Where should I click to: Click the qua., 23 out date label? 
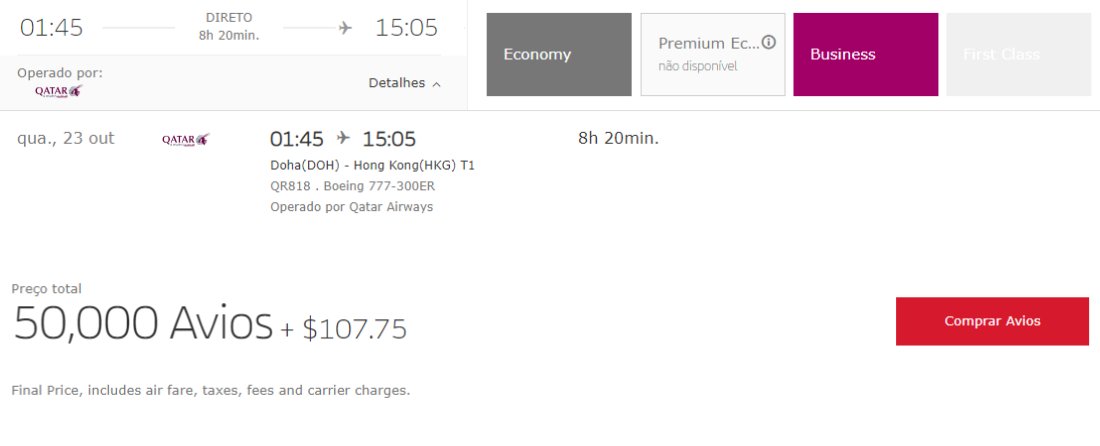[x=66, y=138]
